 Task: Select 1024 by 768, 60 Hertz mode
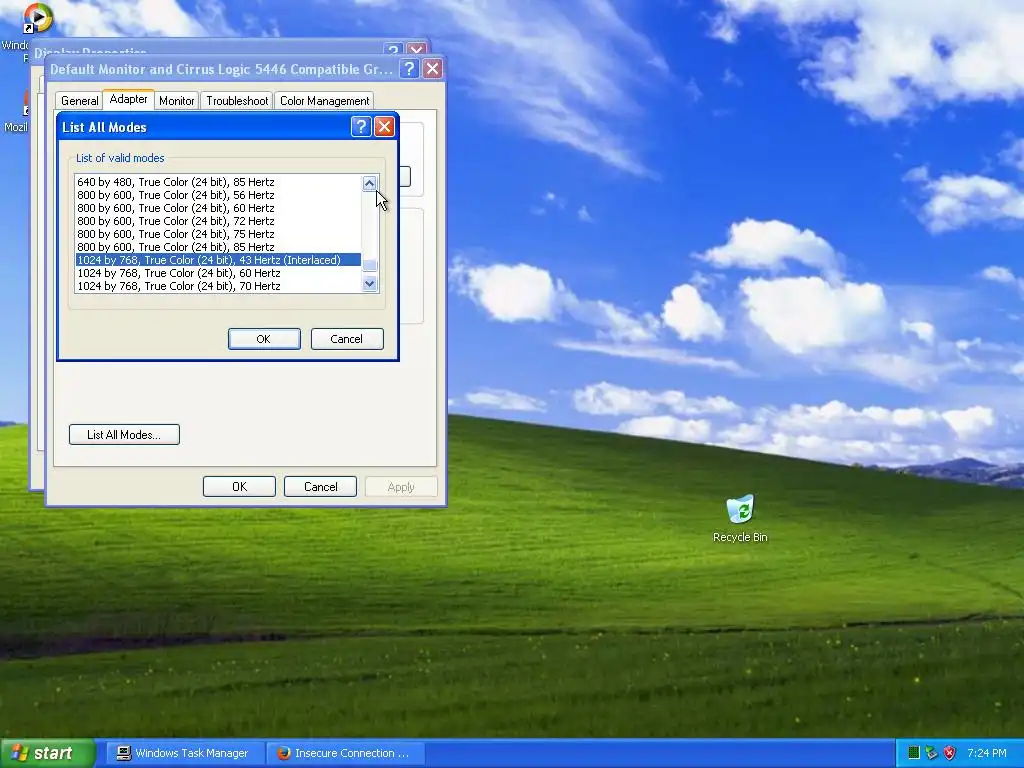[x=218, y=273]
